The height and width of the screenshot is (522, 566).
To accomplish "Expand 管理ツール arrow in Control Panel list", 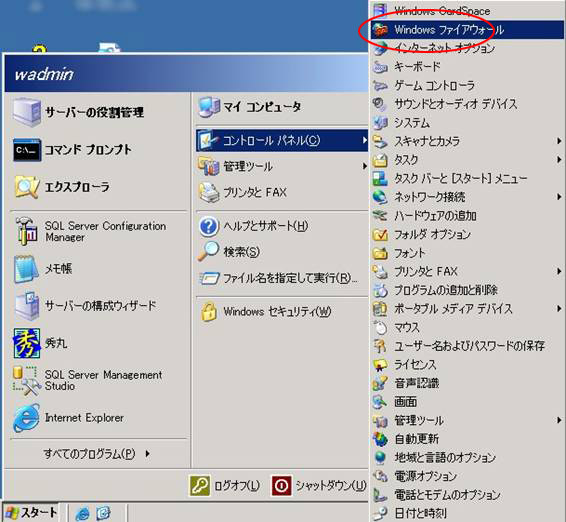I will [559, 420].
